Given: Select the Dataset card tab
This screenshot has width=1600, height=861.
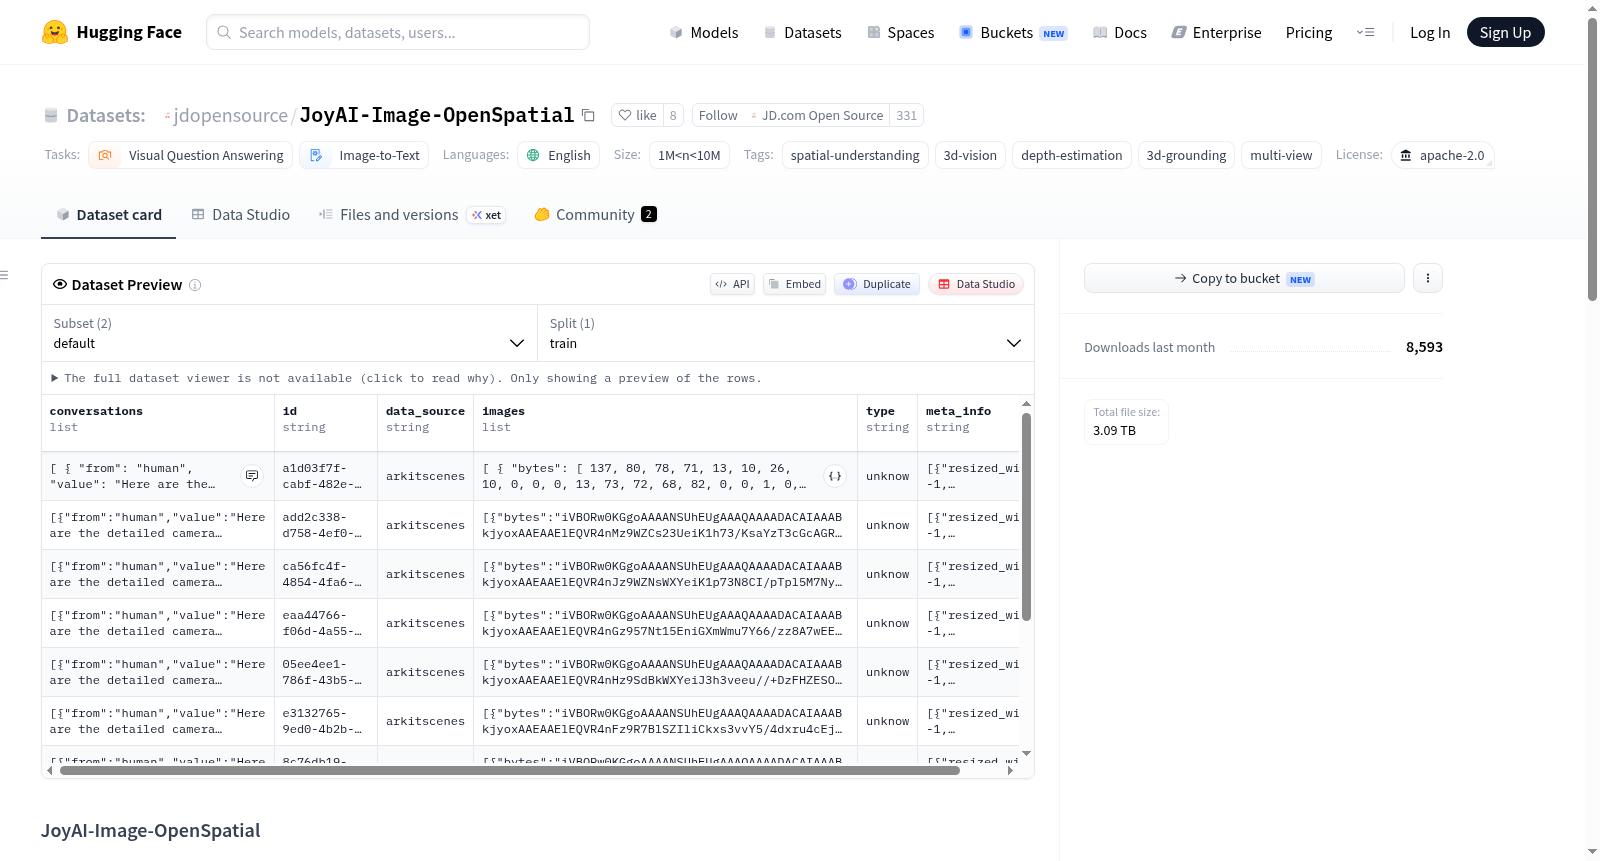Looking at the screenshot, I should click(109, 214).
